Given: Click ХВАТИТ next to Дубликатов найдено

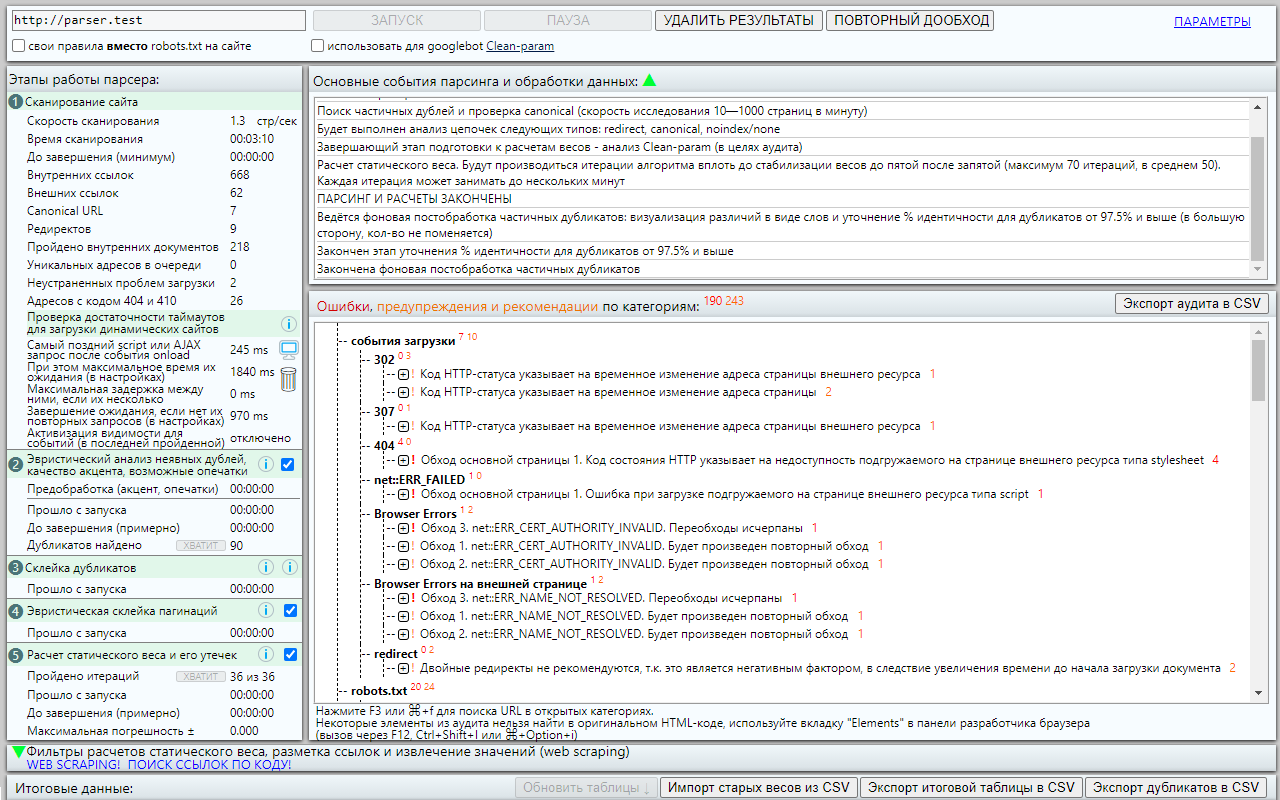Looking at the screenshot, I should click(x=201, y=546).
